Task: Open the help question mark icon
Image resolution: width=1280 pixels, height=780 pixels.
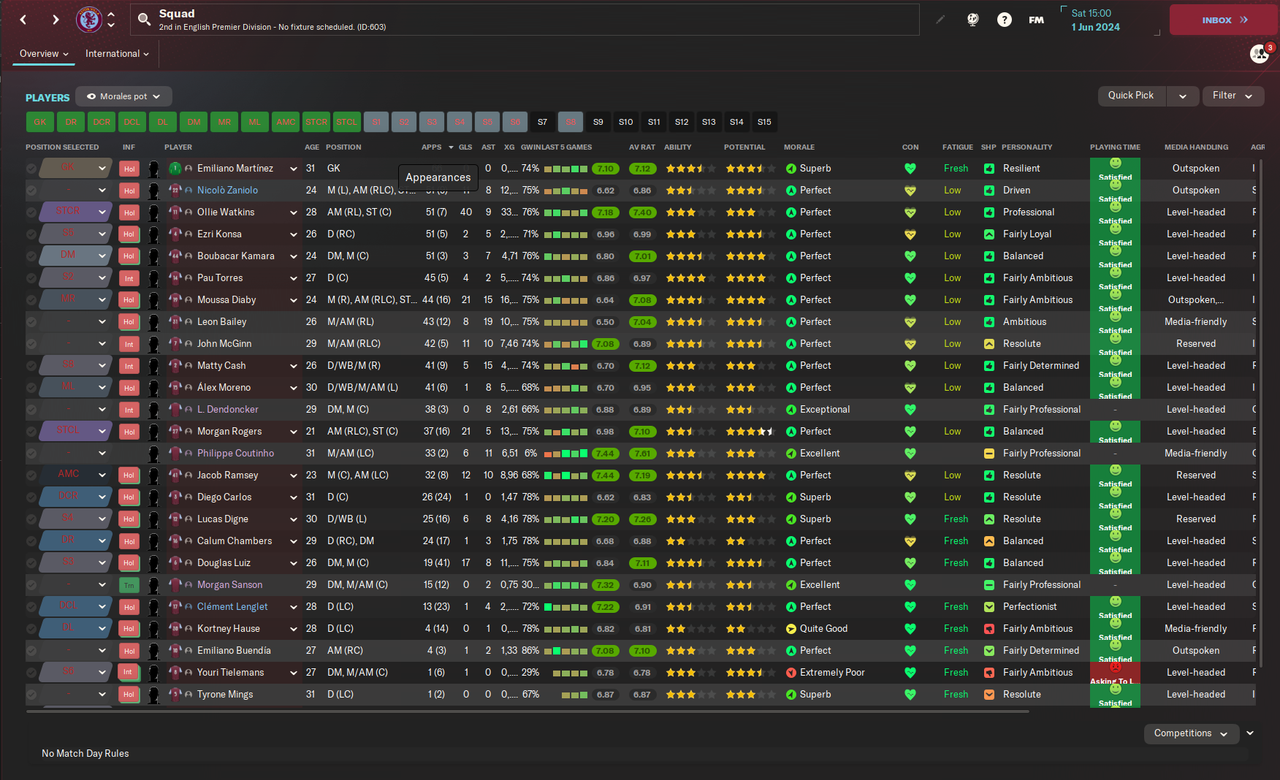Action: tap(1004, 19)
